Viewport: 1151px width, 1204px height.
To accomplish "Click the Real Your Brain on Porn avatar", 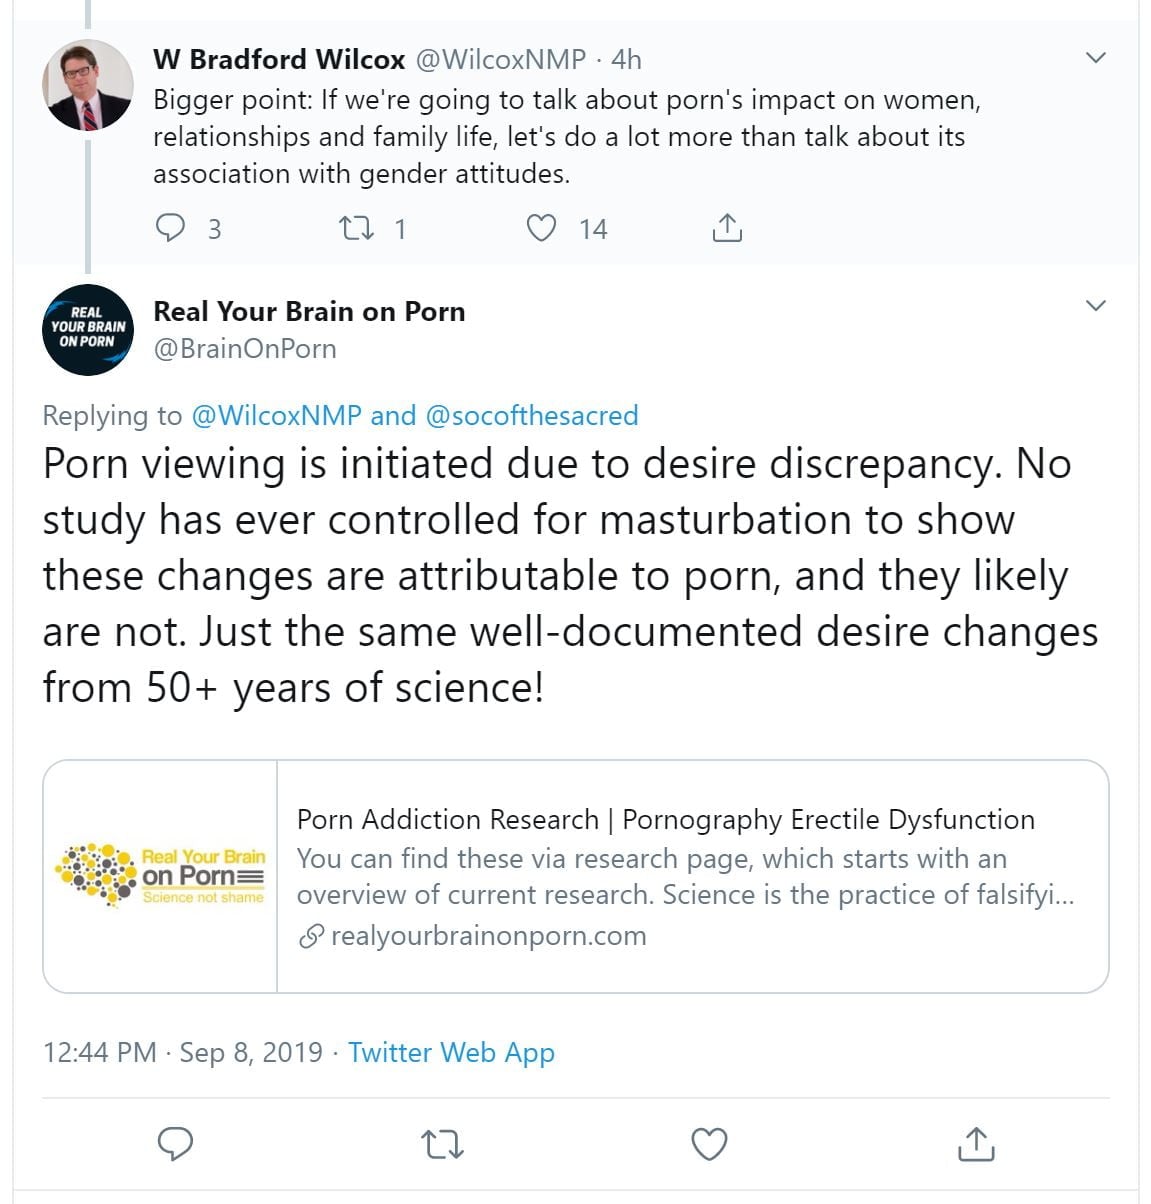I will tap(88, 330).
